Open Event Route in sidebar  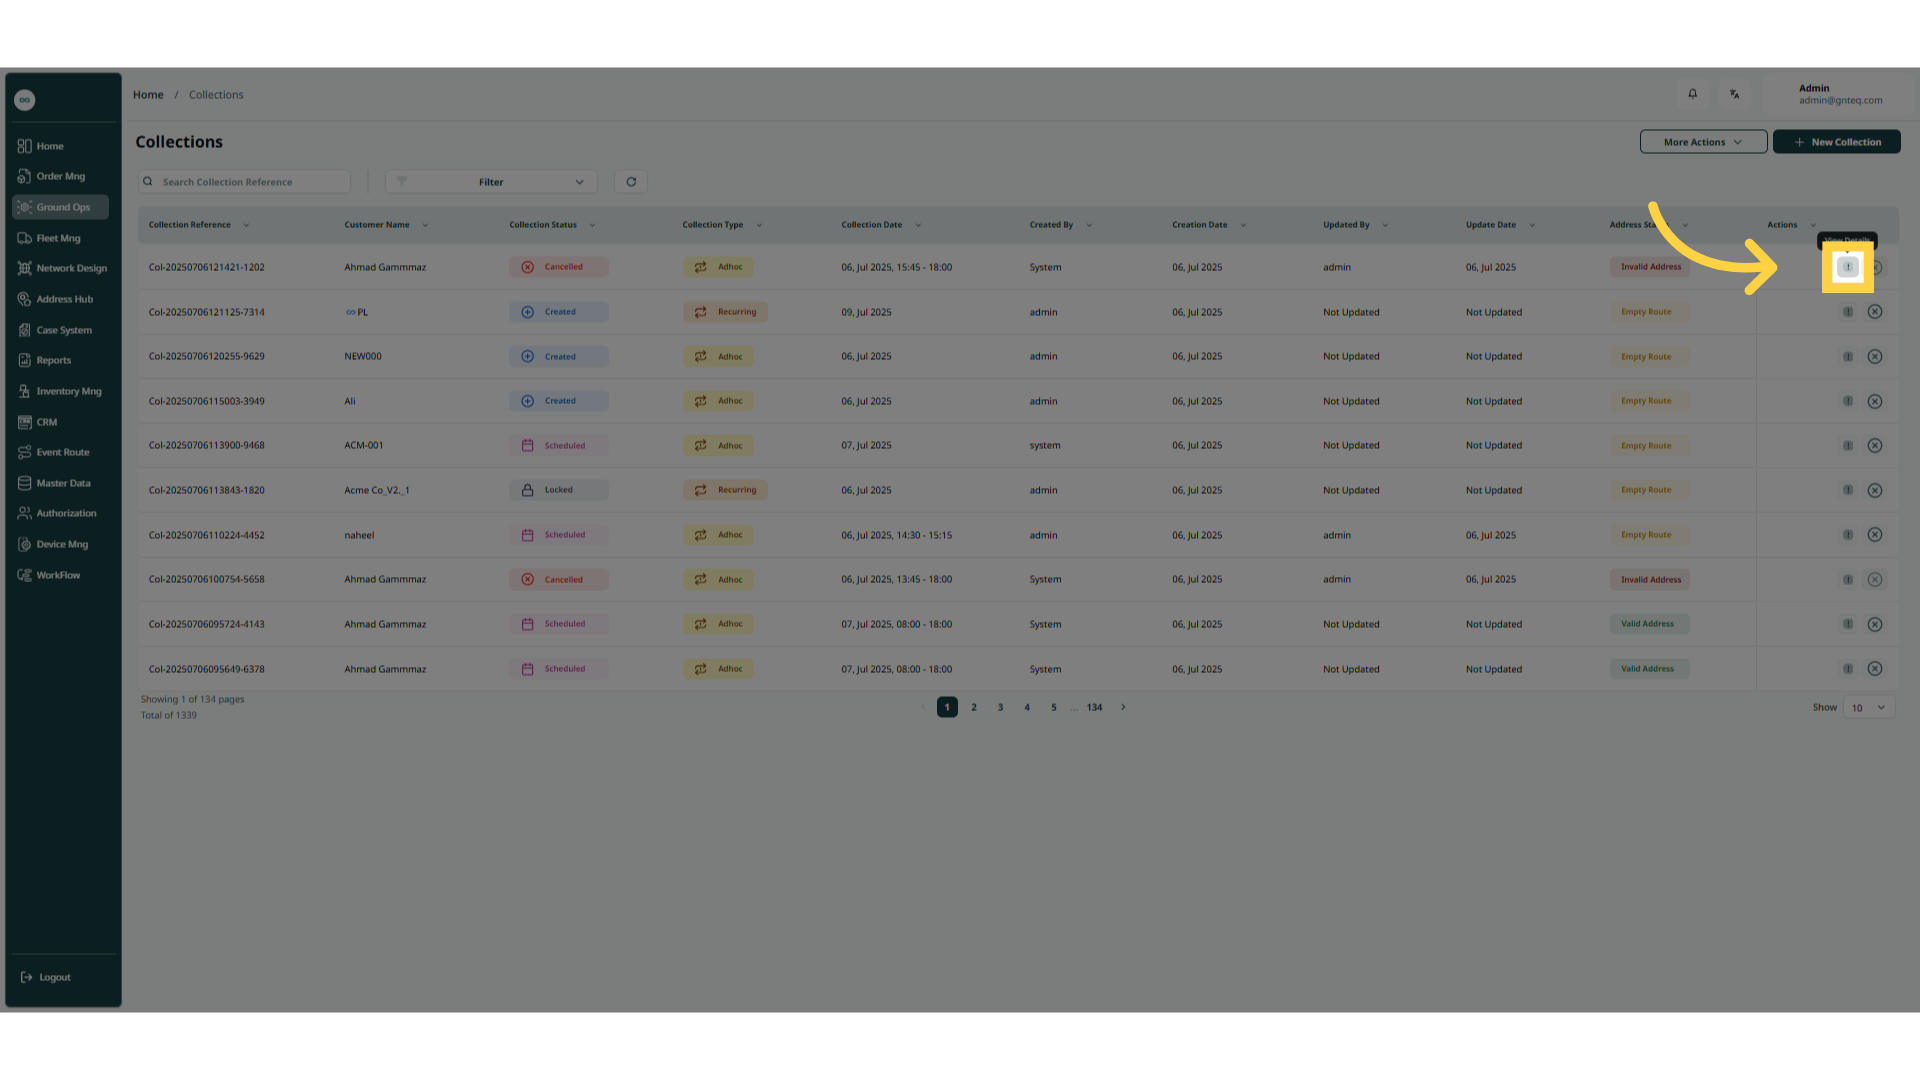tap(54, 452)
